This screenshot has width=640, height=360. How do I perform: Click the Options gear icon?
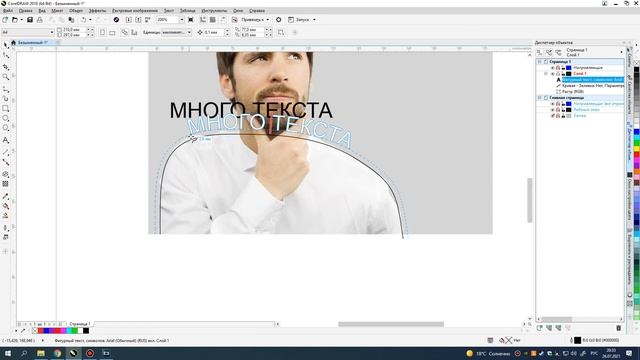click(x=278, y=20)
